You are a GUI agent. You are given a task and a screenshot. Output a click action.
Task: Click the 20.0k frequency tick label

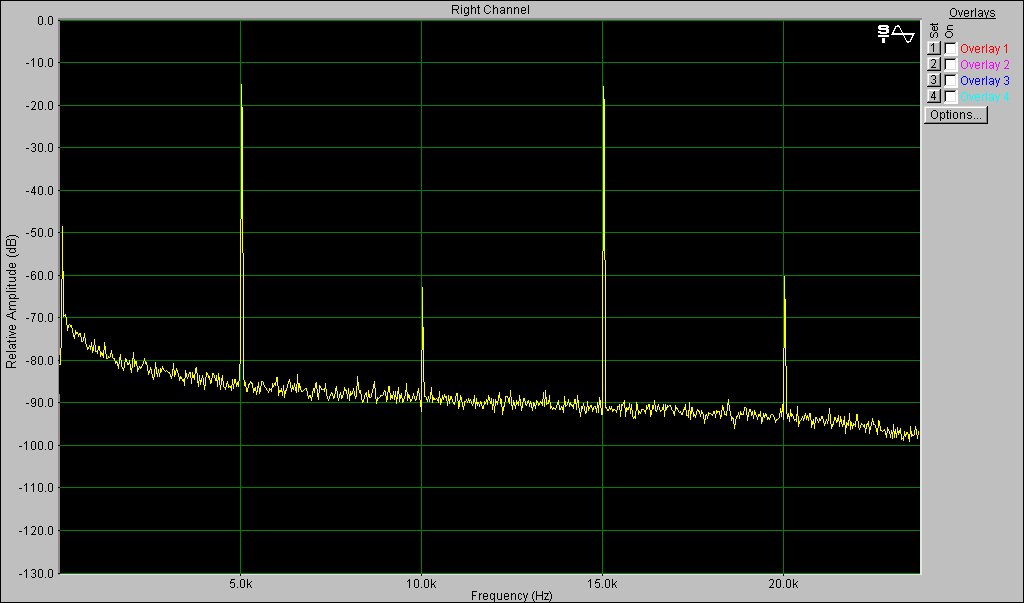coord(783,584)
